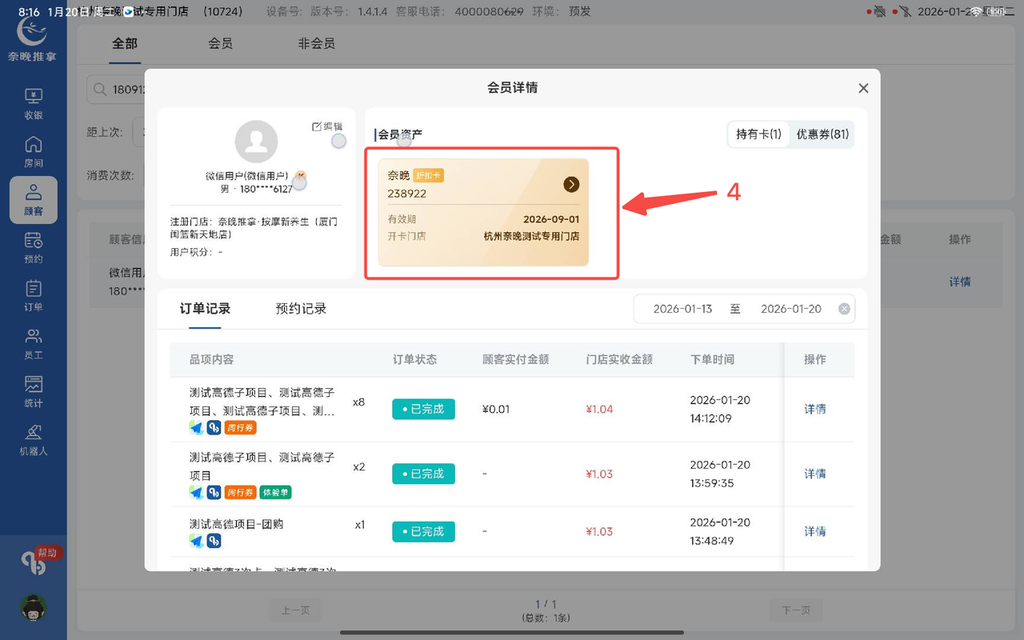
Task: Switch to the 预约记录 tab
Action: tap(300, 310)
